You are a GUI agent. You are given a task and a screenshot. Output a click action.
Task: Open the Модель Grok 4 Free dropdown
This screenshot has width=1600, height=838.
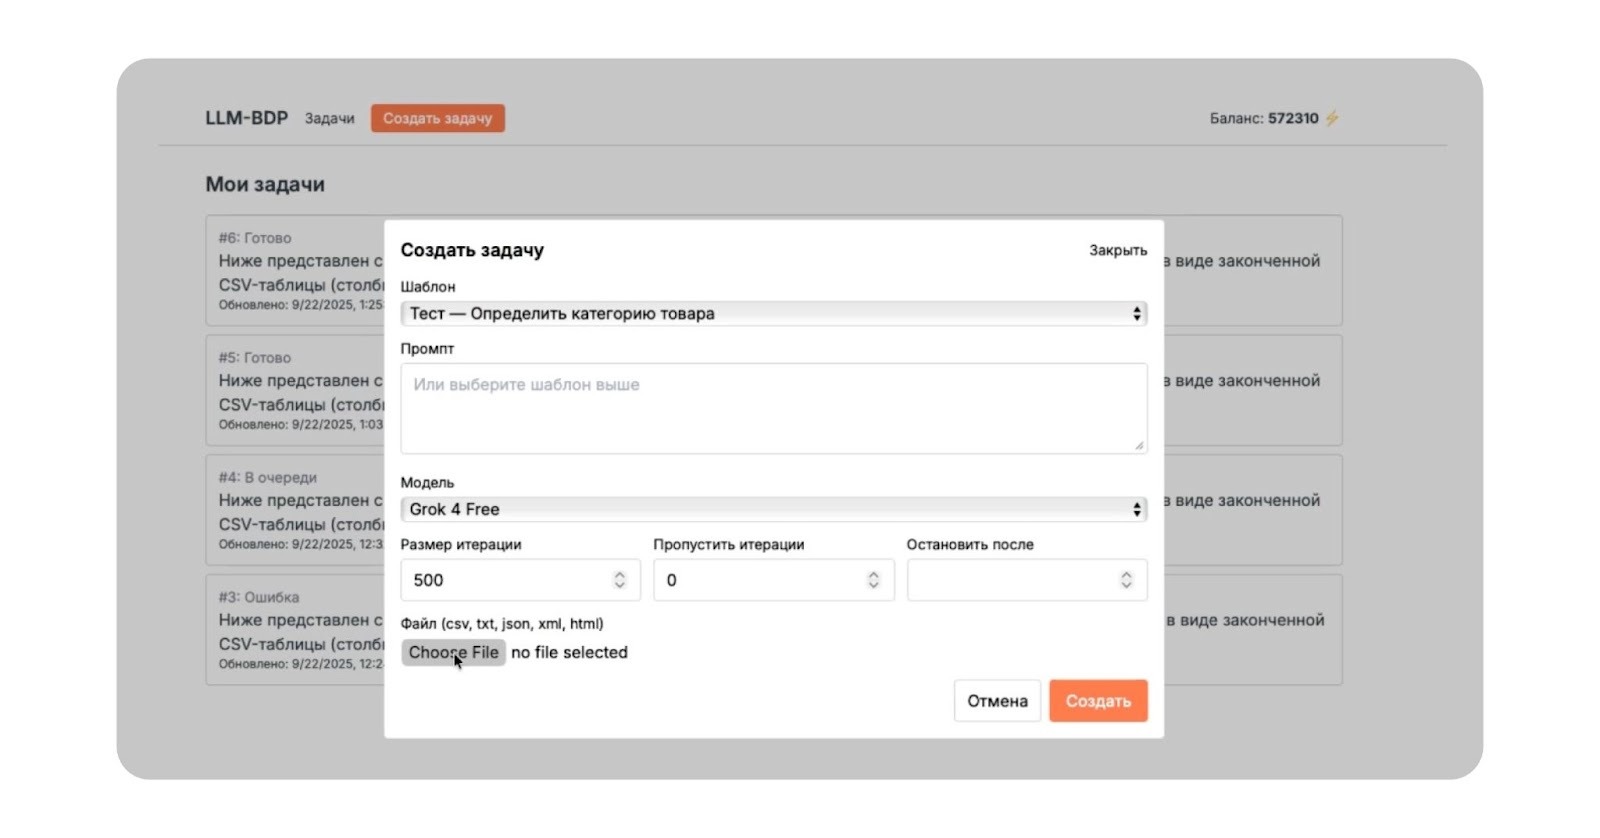click(773, 509)
